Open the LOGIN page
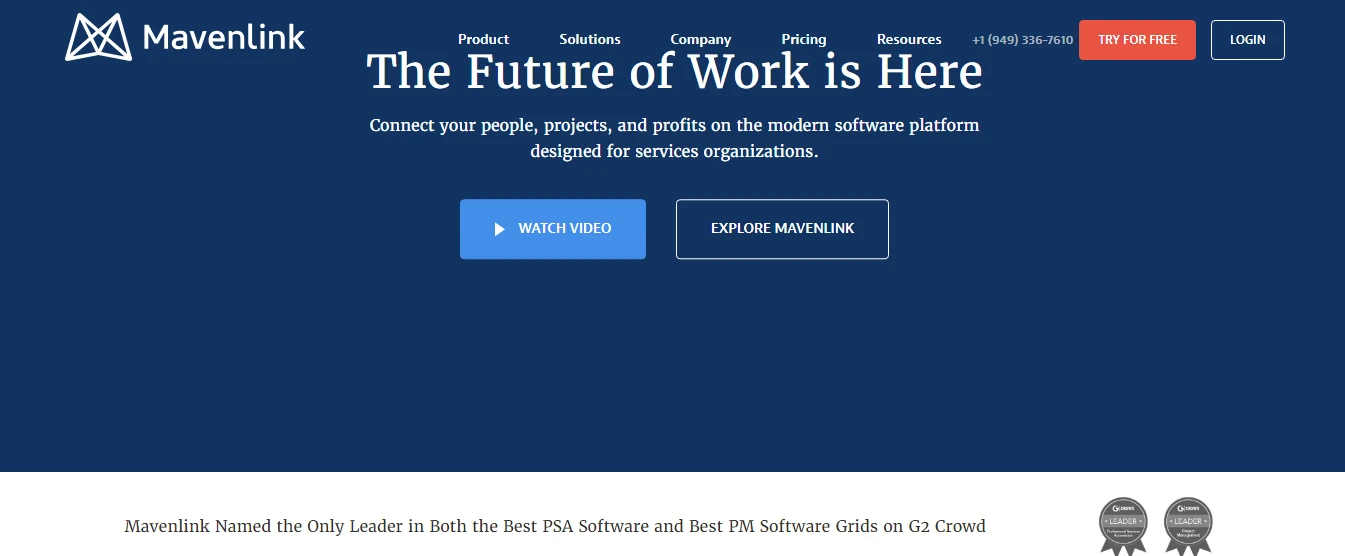The image size is (1345, 556). 1247,40
